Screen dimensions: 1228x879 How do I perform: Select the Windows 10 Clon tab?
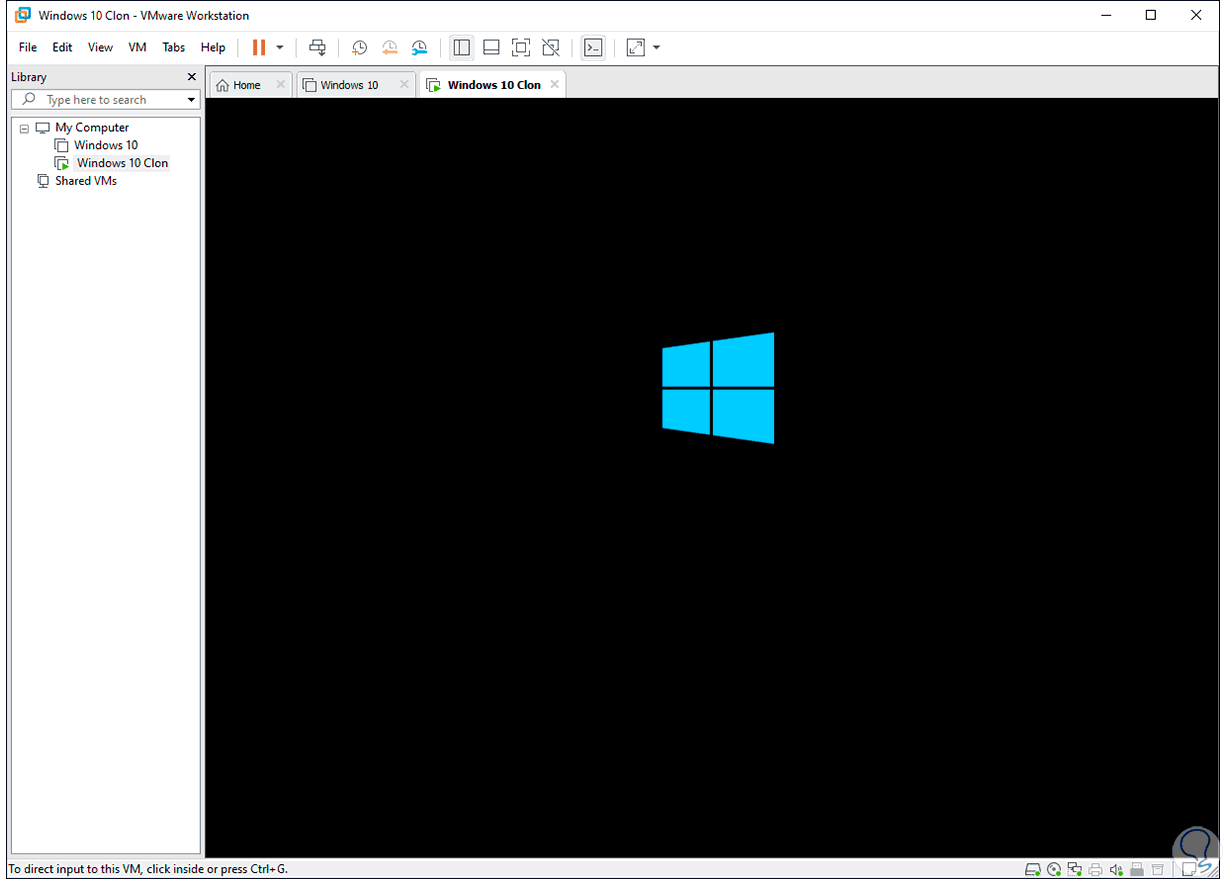[494, 85]
